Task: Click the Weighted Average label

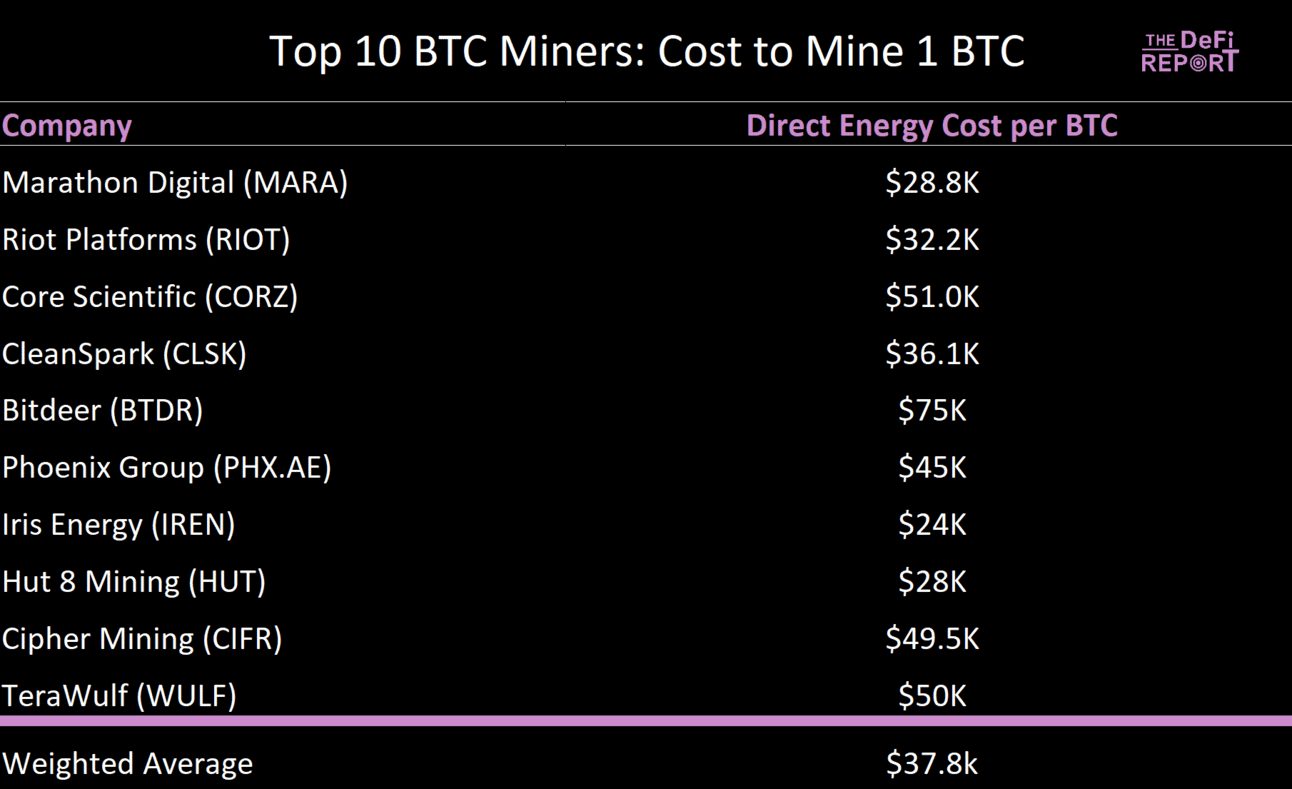Action: pos(127,764)
